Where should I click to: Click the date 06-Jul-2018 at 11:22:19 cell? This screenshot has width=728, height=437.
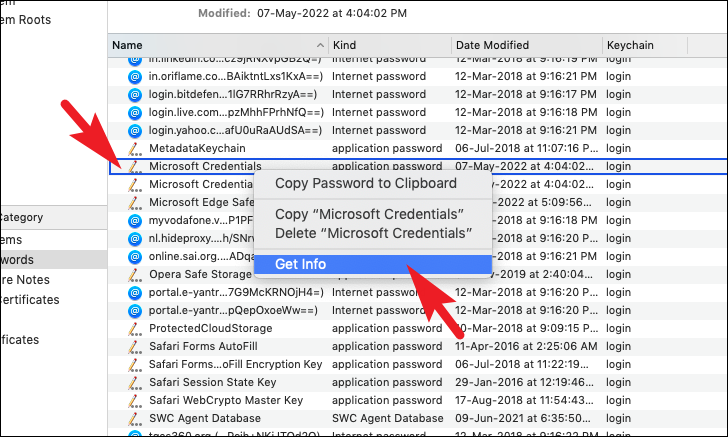tap(522, 365)
